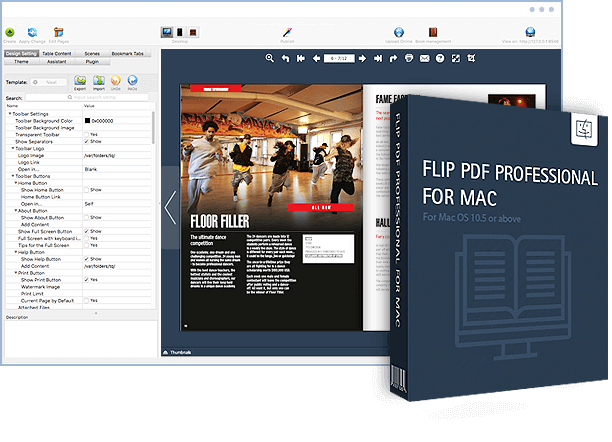
Task: Toggle the Transparent Toolbar checkbox
Action: [86, 134]
